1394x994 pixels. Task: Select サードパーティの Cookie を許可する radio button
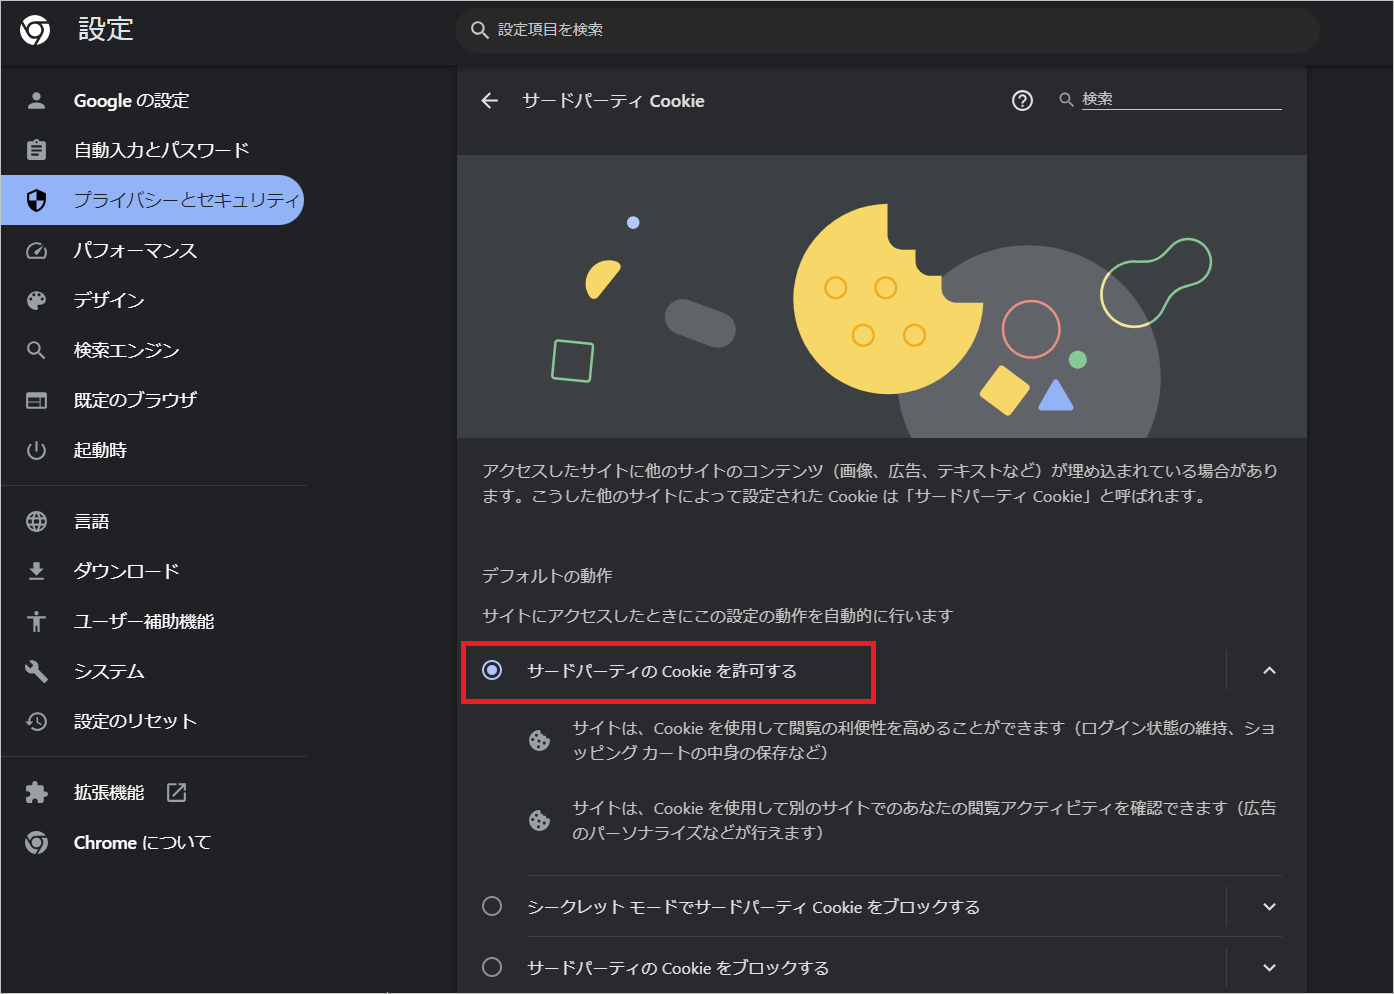[492, 670]
